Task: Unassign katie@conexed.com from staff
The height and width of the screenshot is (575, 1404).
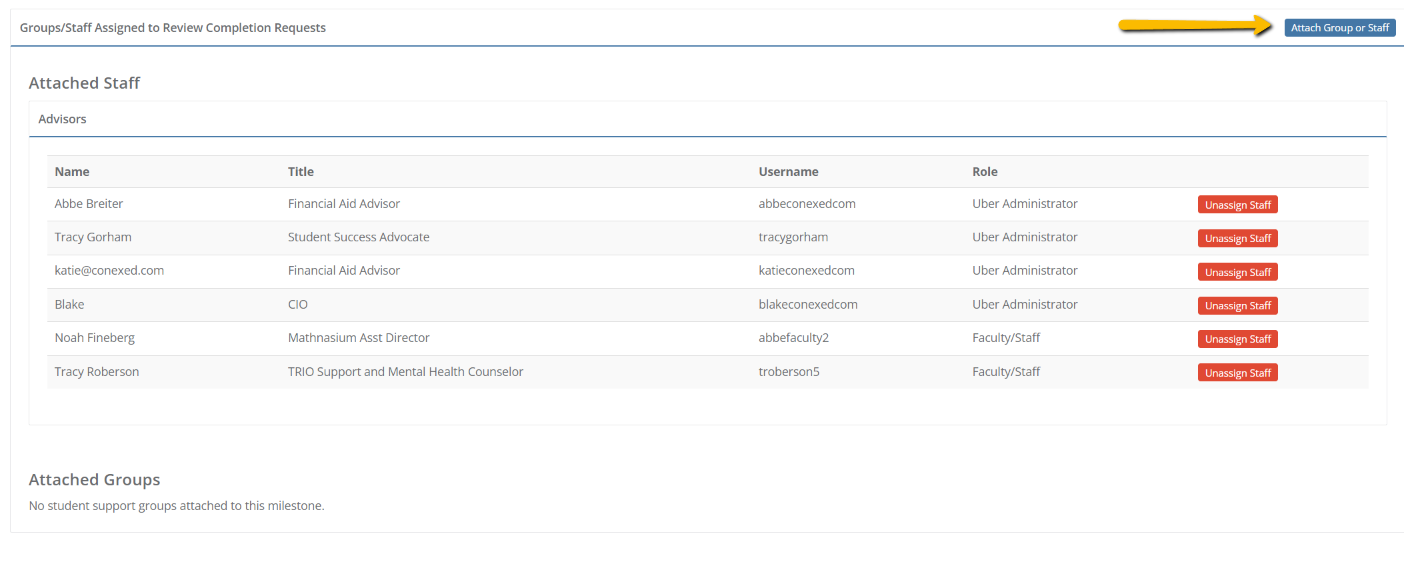Action: (x=1238, y=272)
